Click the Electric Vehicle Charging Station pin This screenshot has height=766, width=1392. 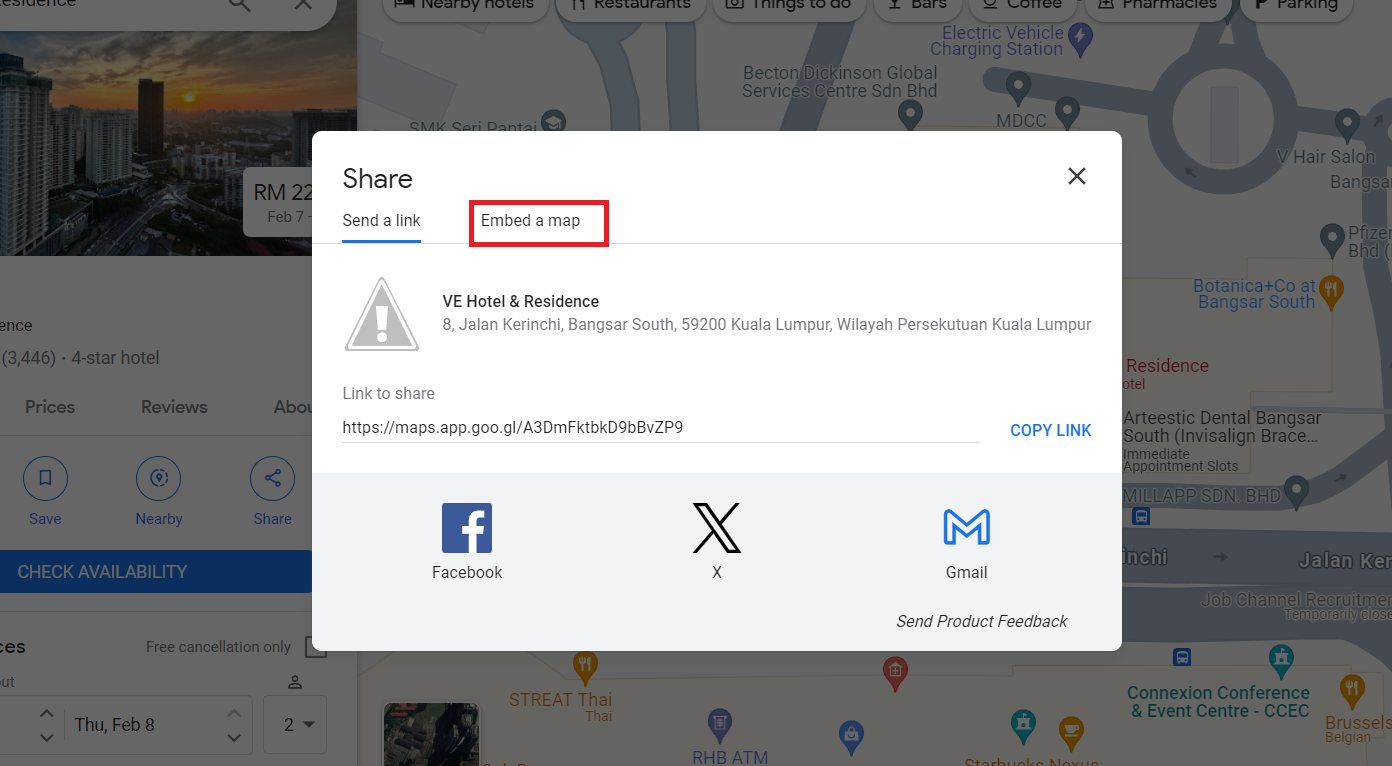coord(1080,39)
